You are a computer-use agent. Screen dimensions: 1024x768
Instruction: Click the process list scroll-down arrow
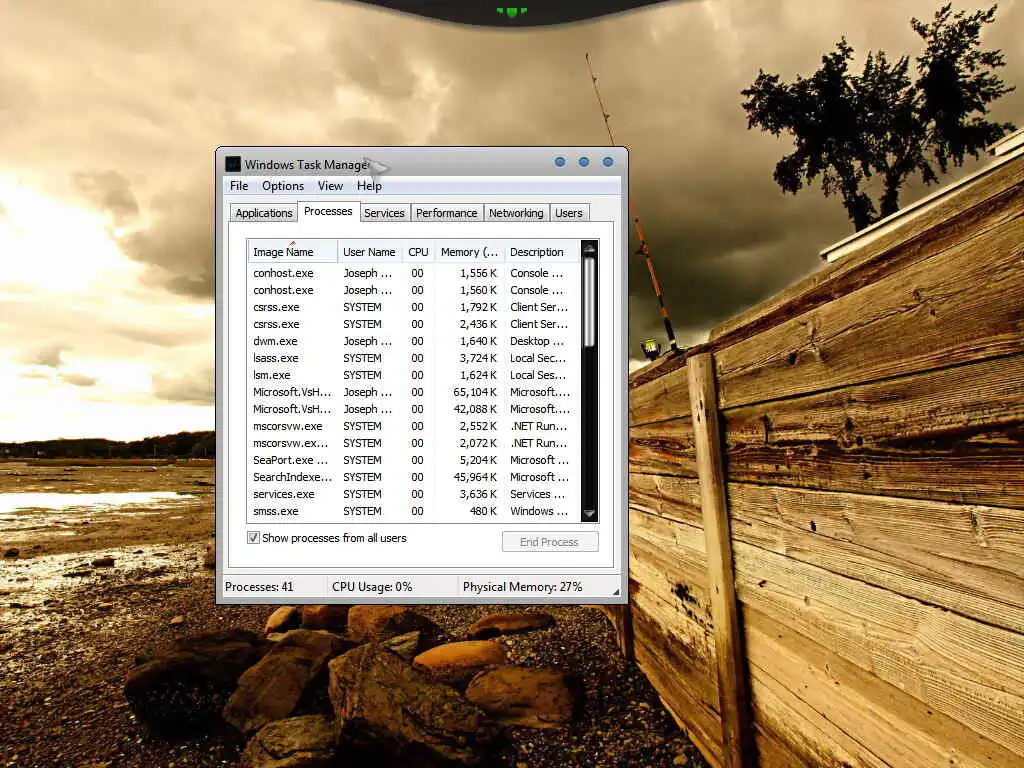(589, 514)
